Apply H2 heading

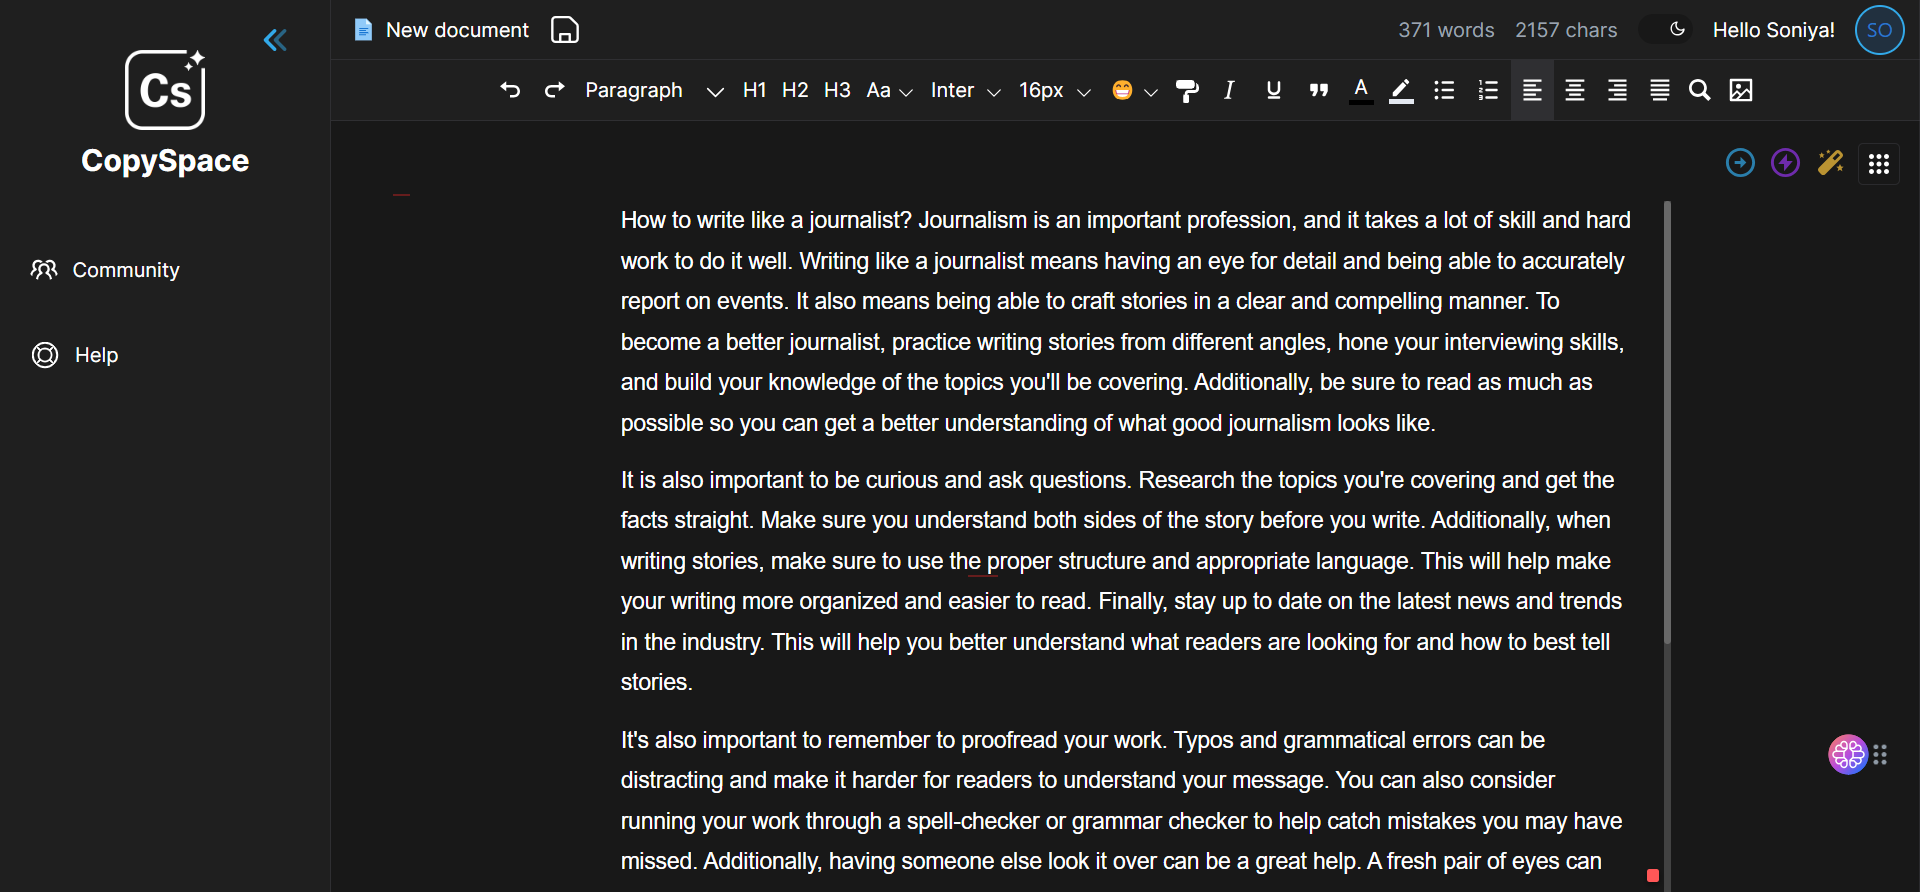click(795, 90)
